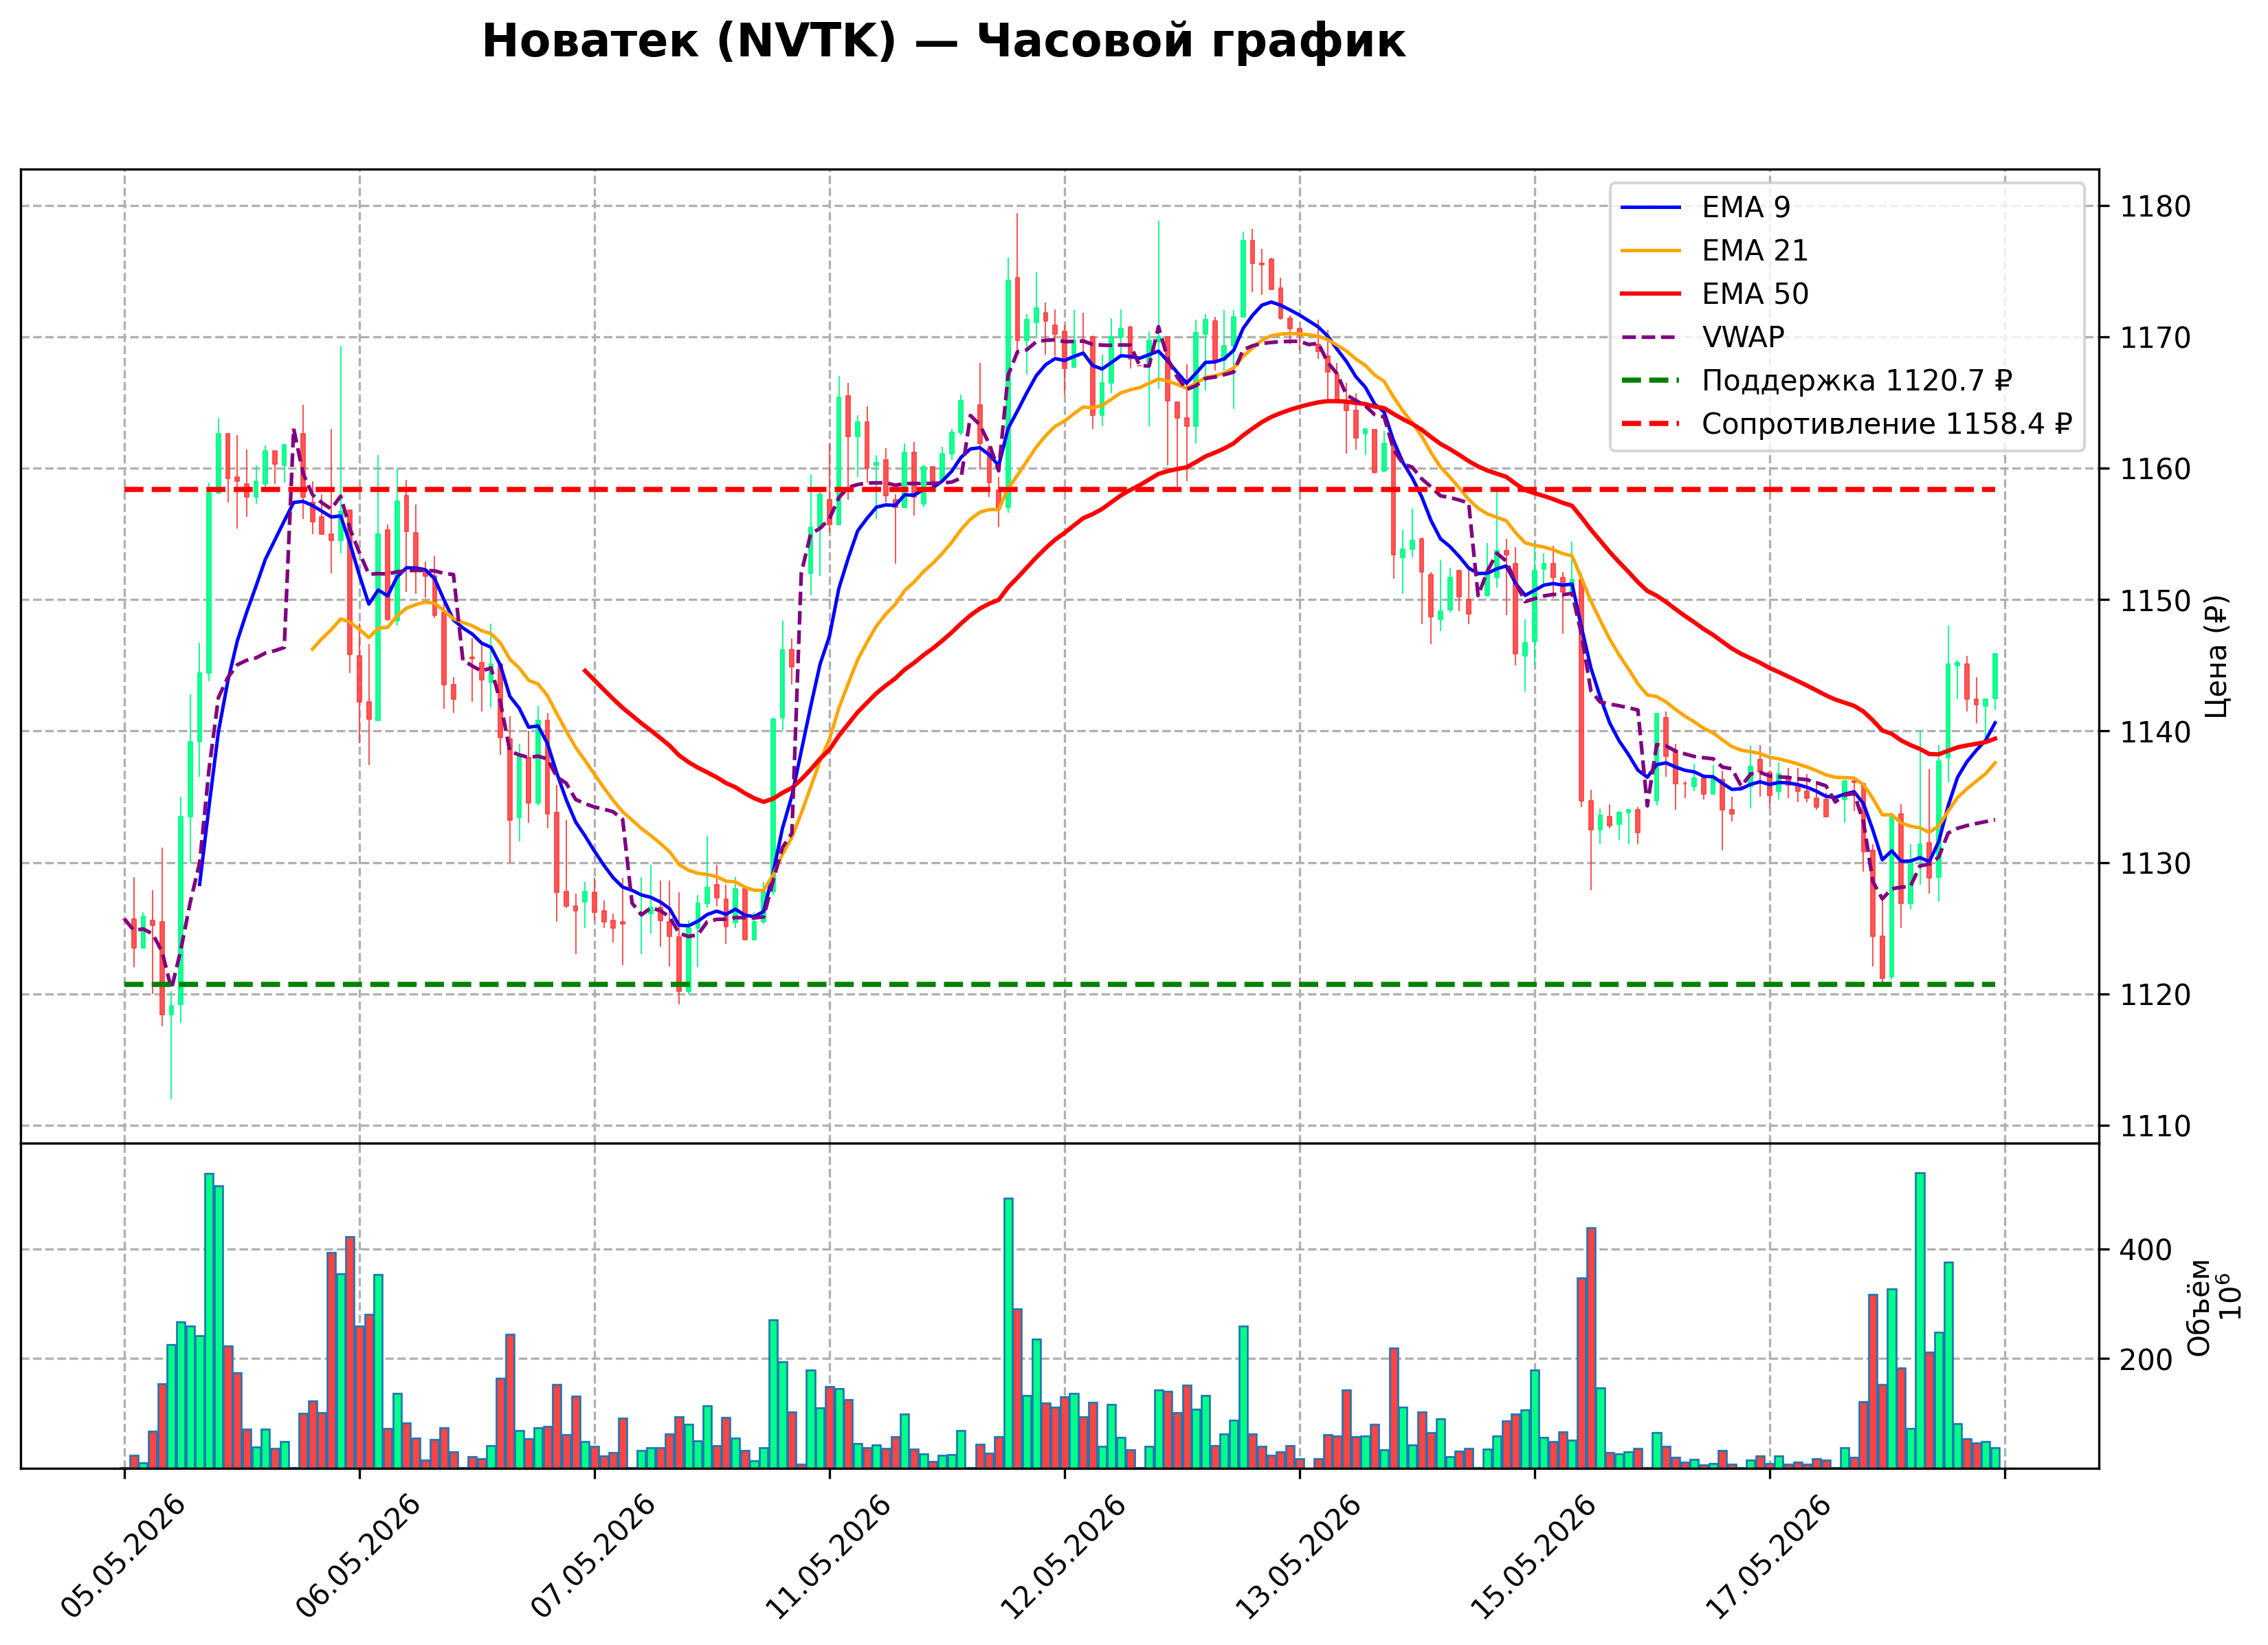Click the price axis title "Цена (₽)"
This screenshot has width=2268, height=1645.
pos(2216,656)
